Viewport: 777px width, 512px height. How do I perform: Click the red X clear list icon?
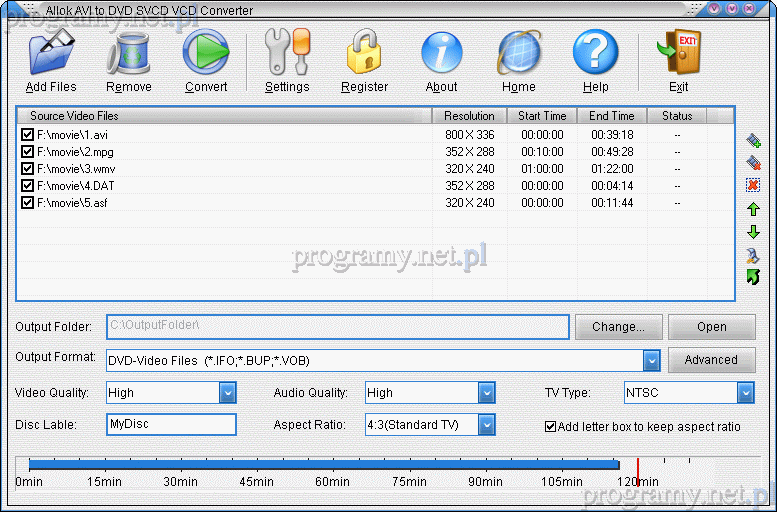pyautogui.click(x=753, y=185)
